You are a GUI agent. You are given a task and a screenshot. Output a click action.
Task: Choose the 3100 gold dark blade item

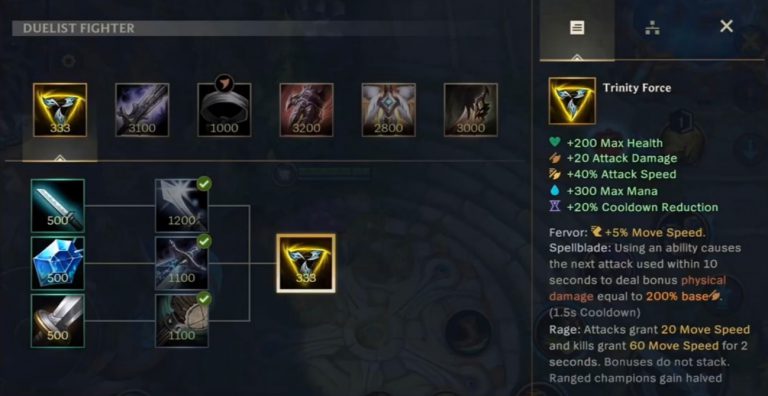tap(142, 110)
